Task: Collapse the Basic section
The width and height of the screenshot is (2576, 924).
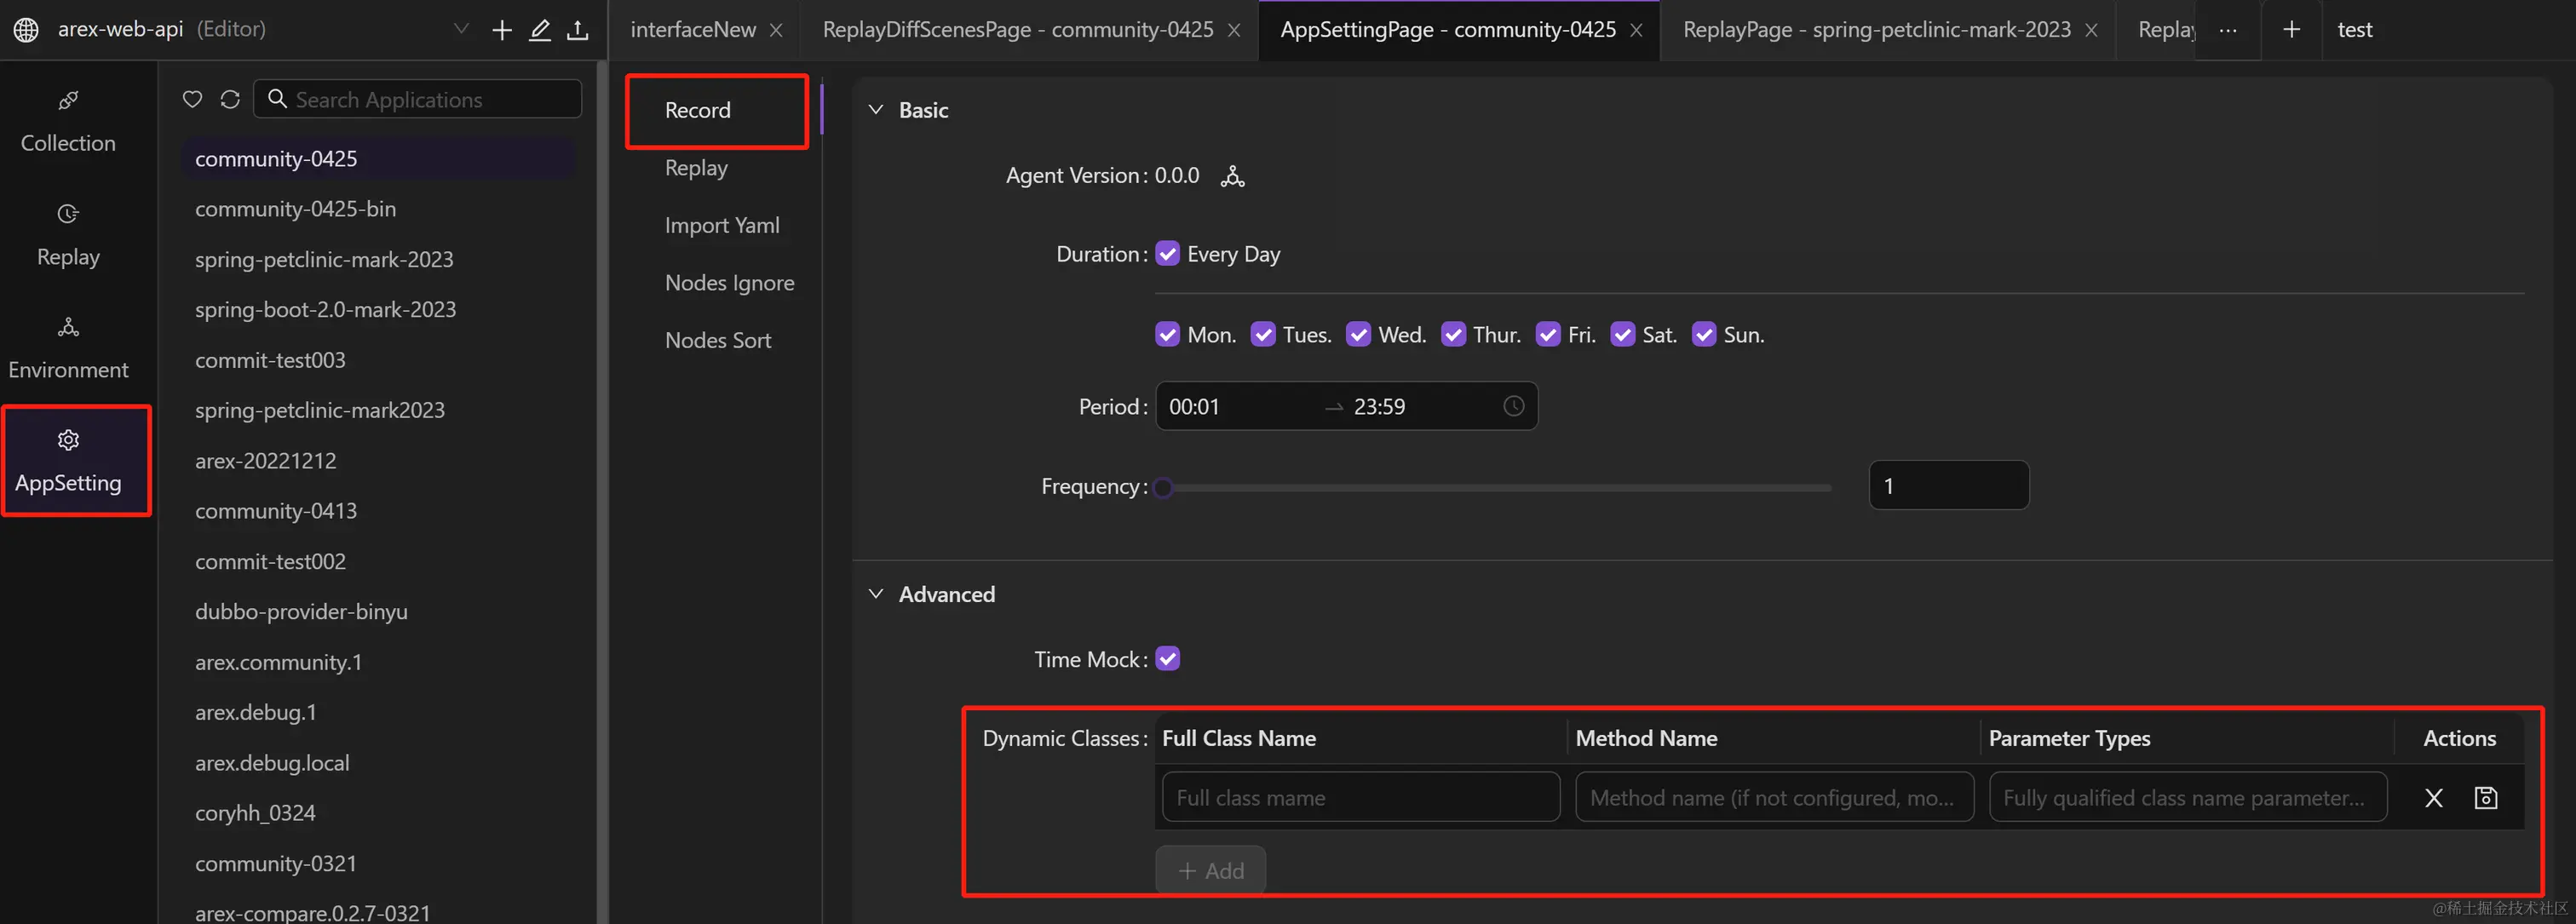Action: (x=876, y=110)
